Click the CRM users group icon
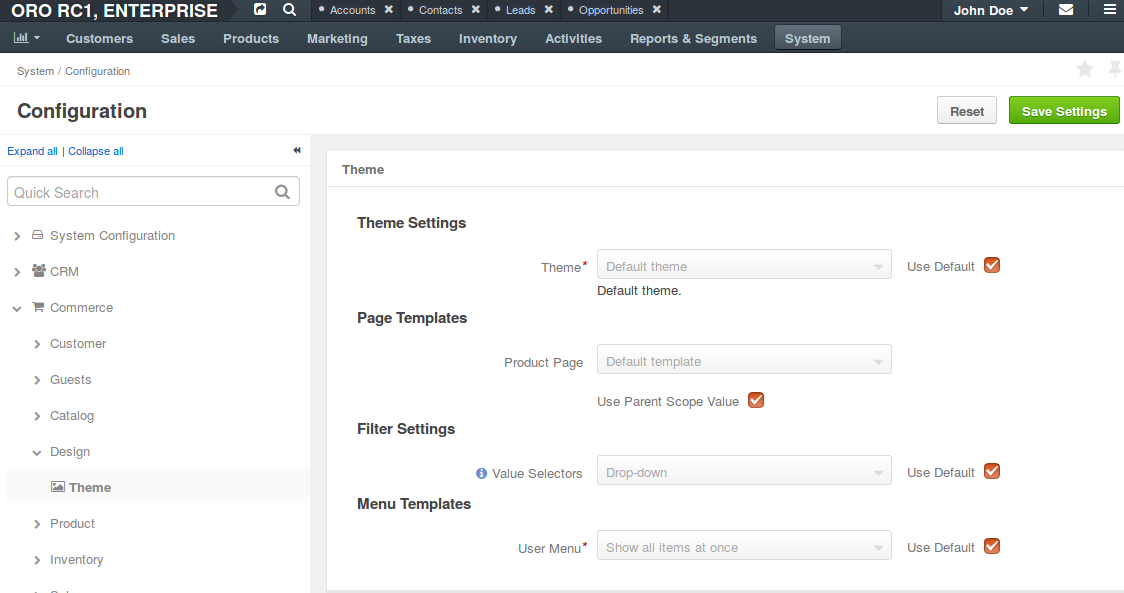 (39, 271)
